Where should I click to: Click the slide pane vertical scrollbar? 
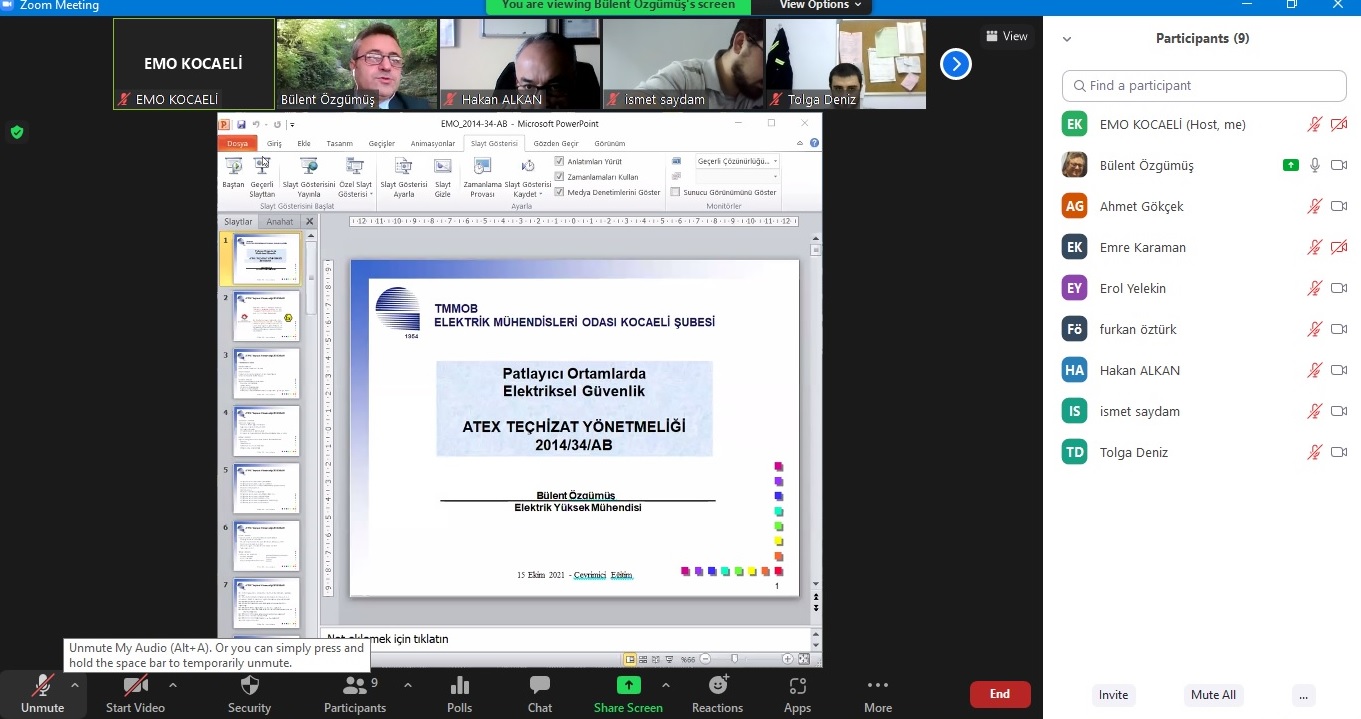click(816, 420)
